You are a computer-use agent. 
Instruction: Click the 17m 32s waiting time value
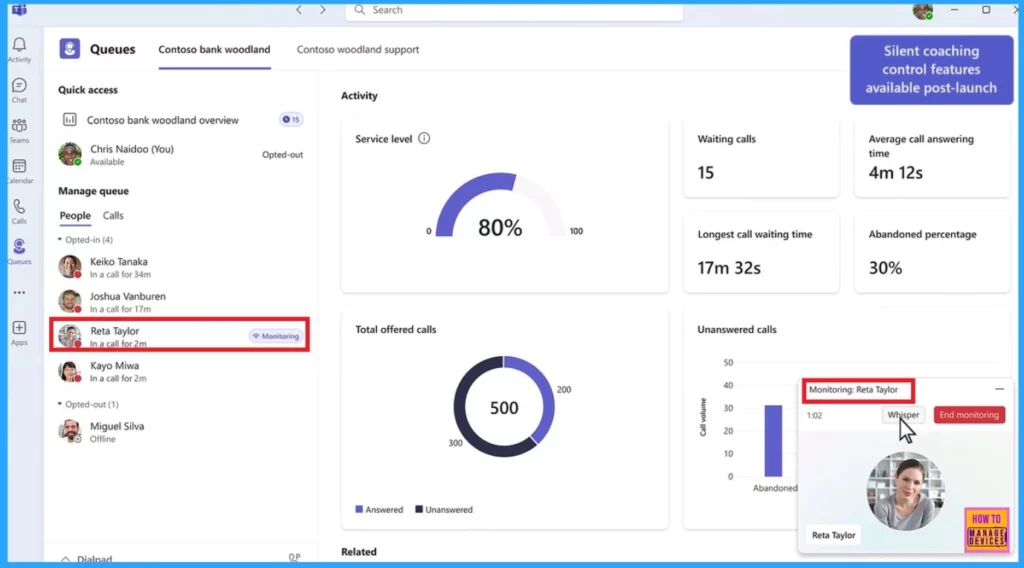(729, 268)
